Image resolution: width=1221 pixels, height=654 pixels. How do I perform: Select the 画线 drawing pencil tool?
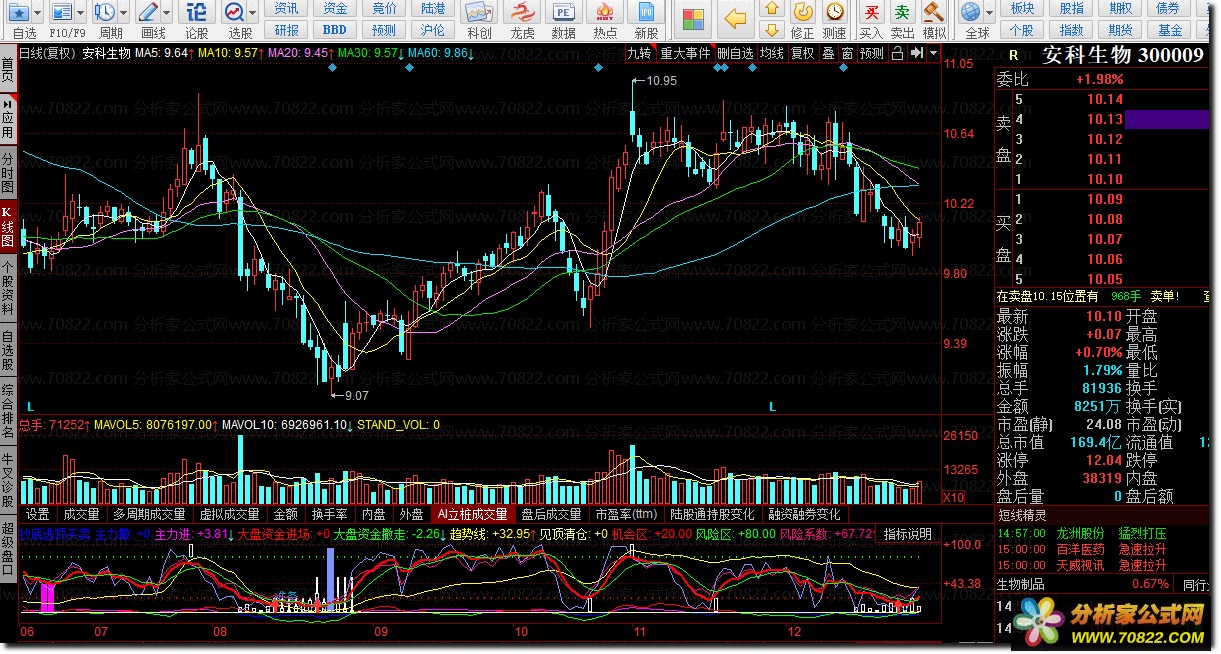(x=148, y=12)
